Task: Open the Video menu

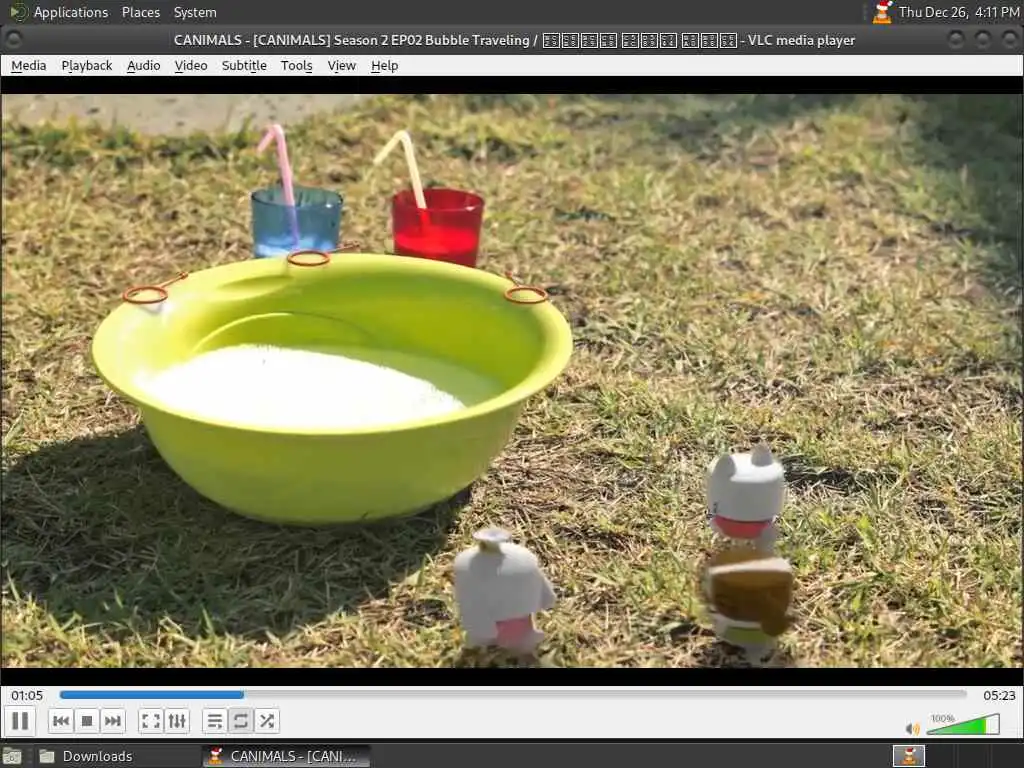Action: 191,66
